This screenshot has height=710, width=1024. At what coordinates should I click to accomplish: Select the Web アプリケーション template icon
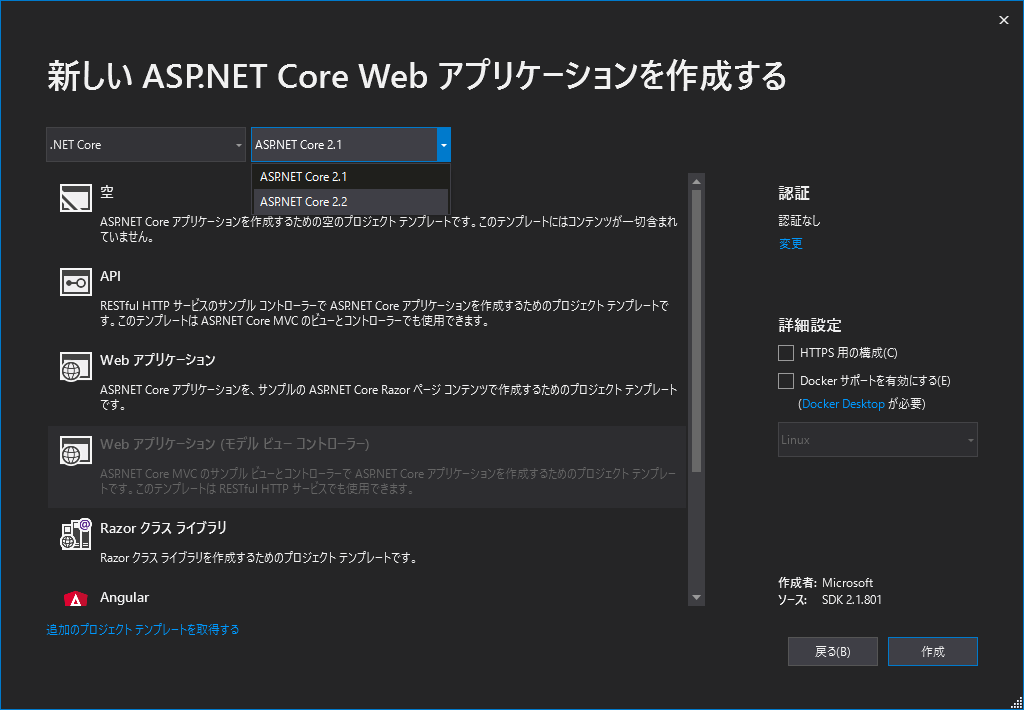point(75,368)
